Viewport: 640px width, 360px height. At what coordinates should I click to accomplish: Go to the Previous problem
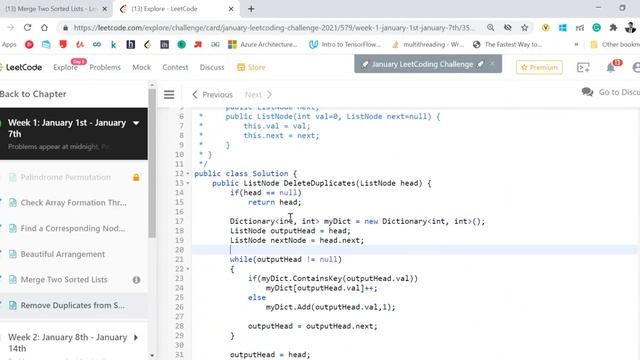click(212, 95)
